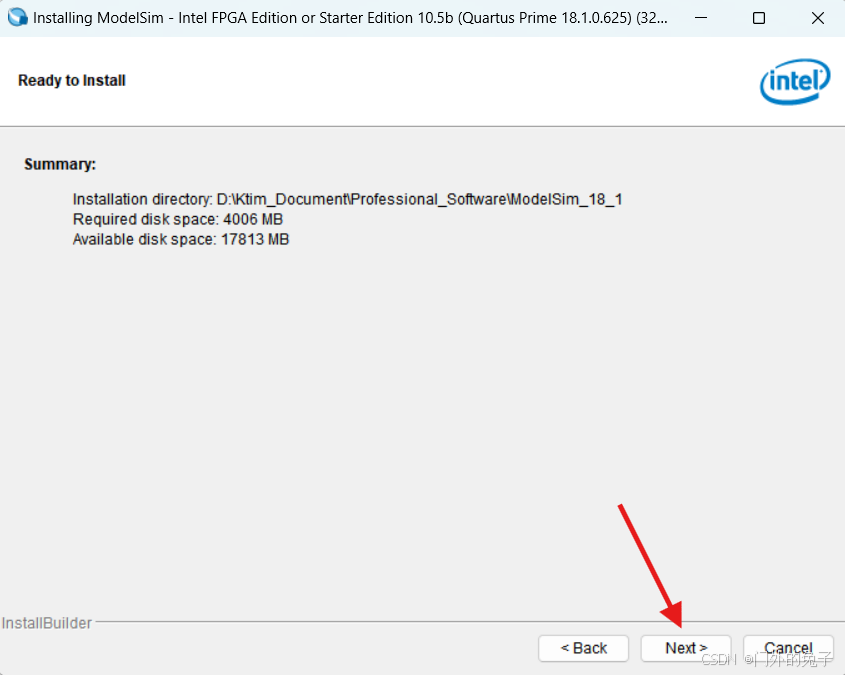Click the installer window title text
Image resolution: width=845 pixels, height=675 pixels.
click(x=350, y=18)
